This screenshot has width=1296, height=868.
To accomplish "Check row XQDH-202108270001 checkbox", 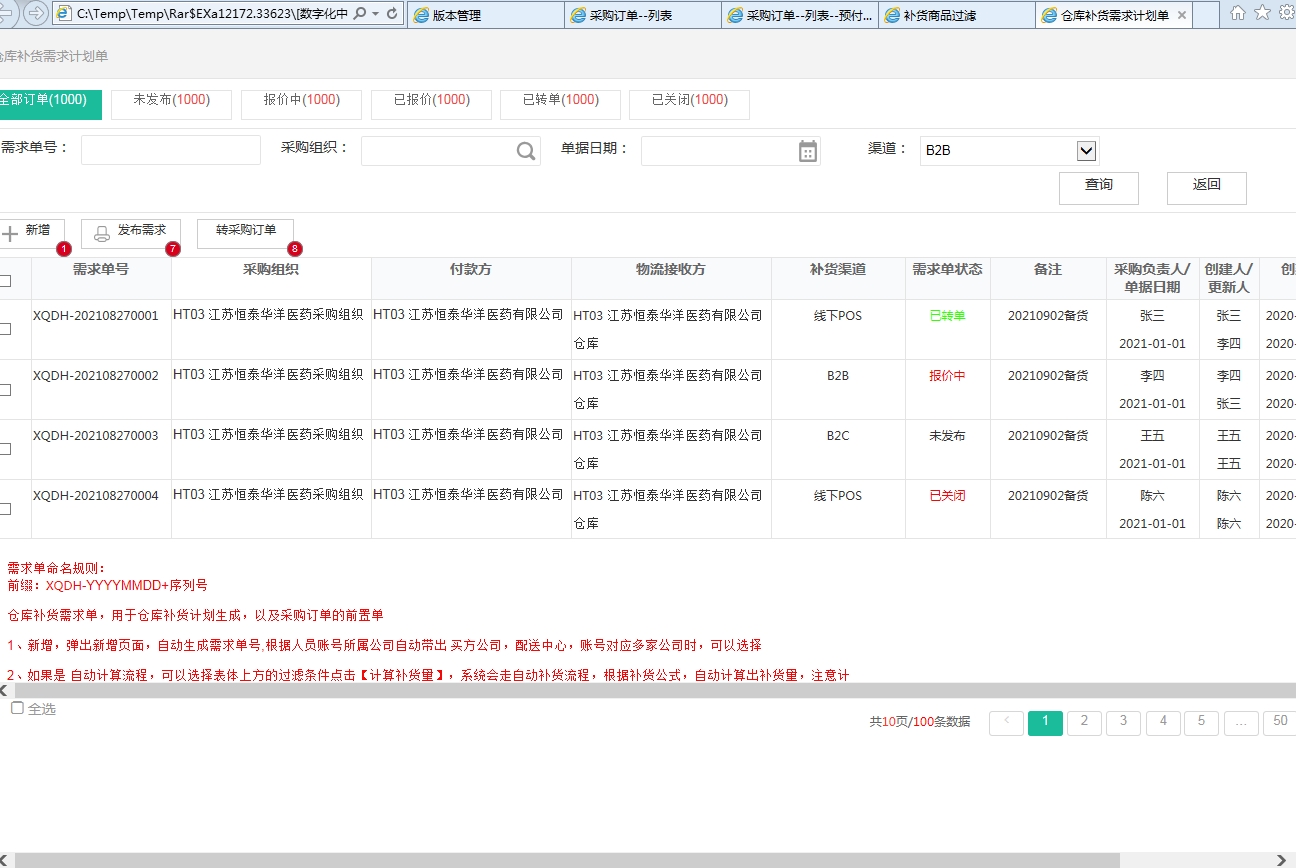I will coord(5,329).
